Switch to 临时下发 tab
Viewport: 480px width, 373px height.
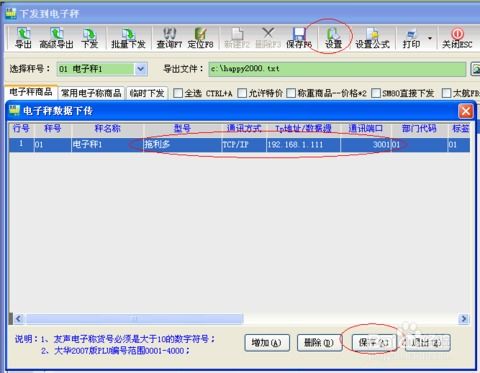pyautogui.click(x=147, y=93)
